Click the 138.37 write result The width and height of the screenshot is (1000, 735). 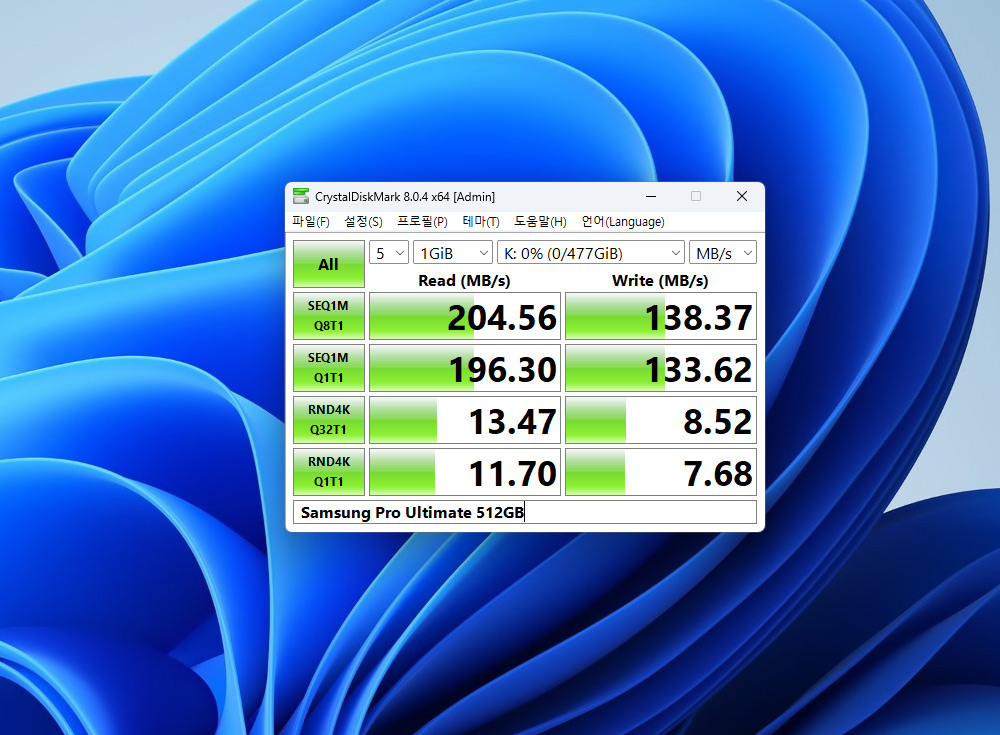(x=661, y=316)
